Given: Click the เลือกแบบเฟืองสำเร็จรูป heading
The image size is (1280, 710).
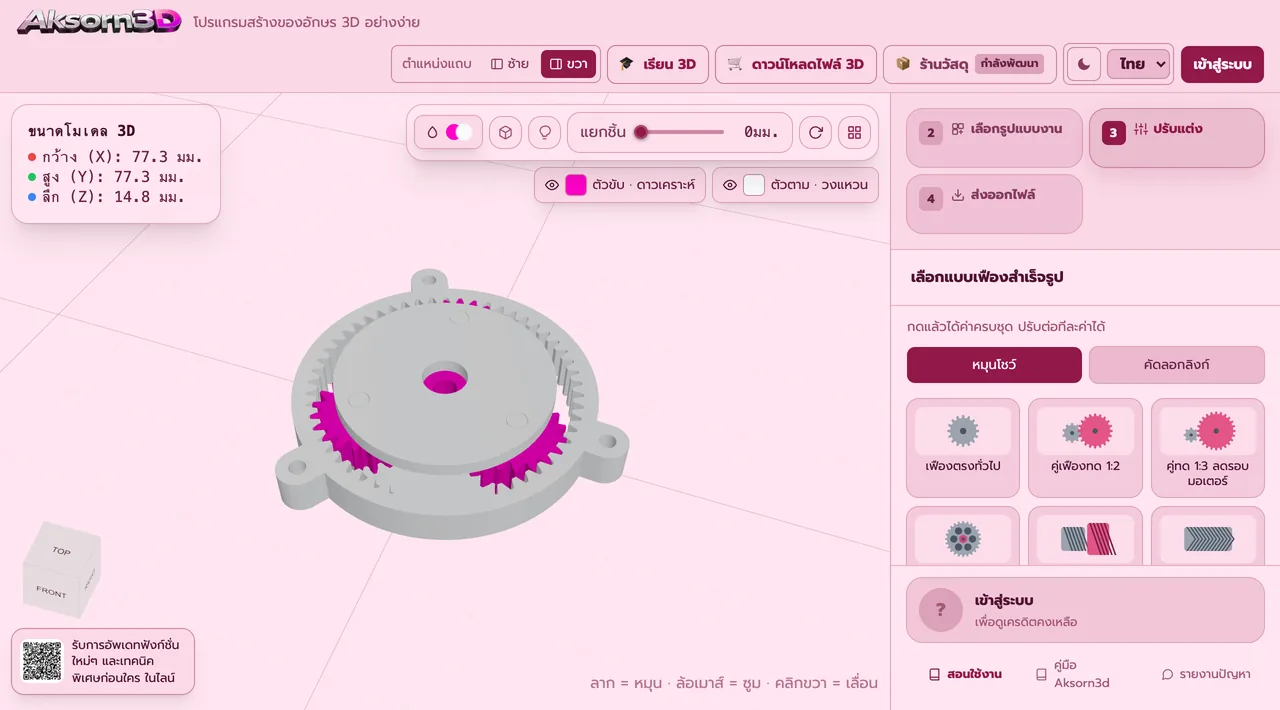Looking at the screenshot, I should (x=987, y=277).
